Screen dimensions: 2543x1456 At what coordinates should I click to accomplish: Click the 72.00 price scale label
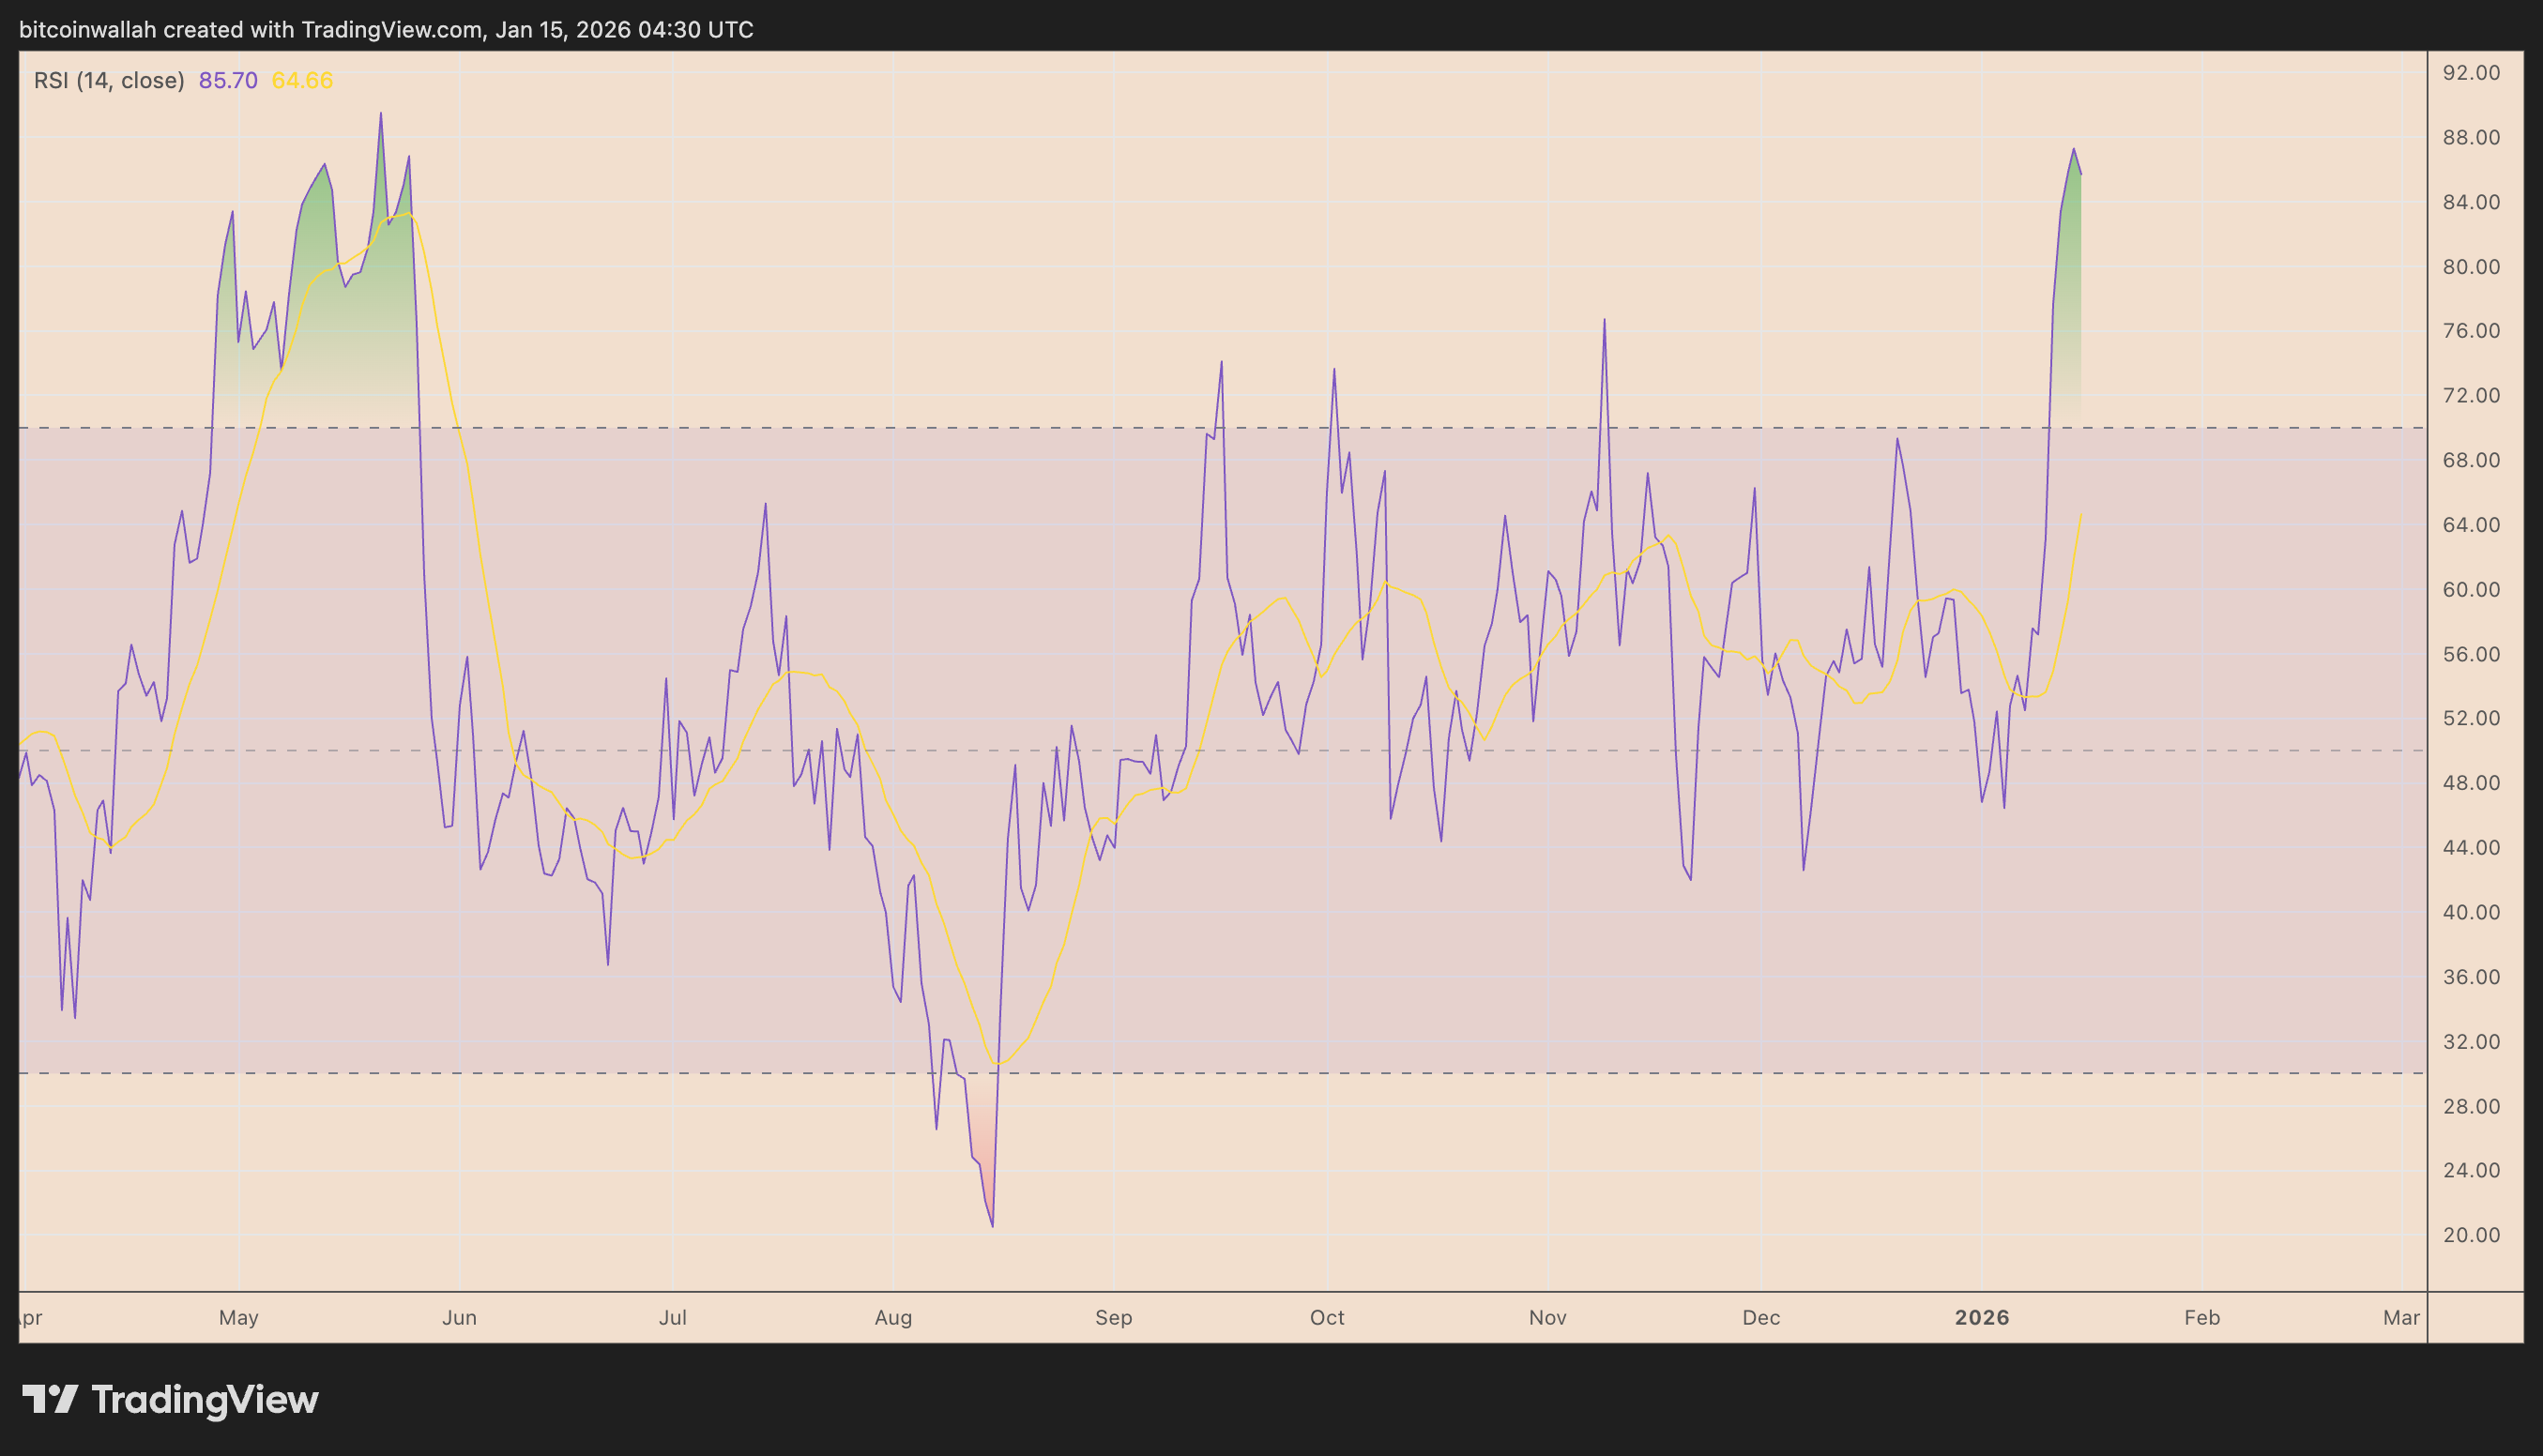(x=2471, y=395)
